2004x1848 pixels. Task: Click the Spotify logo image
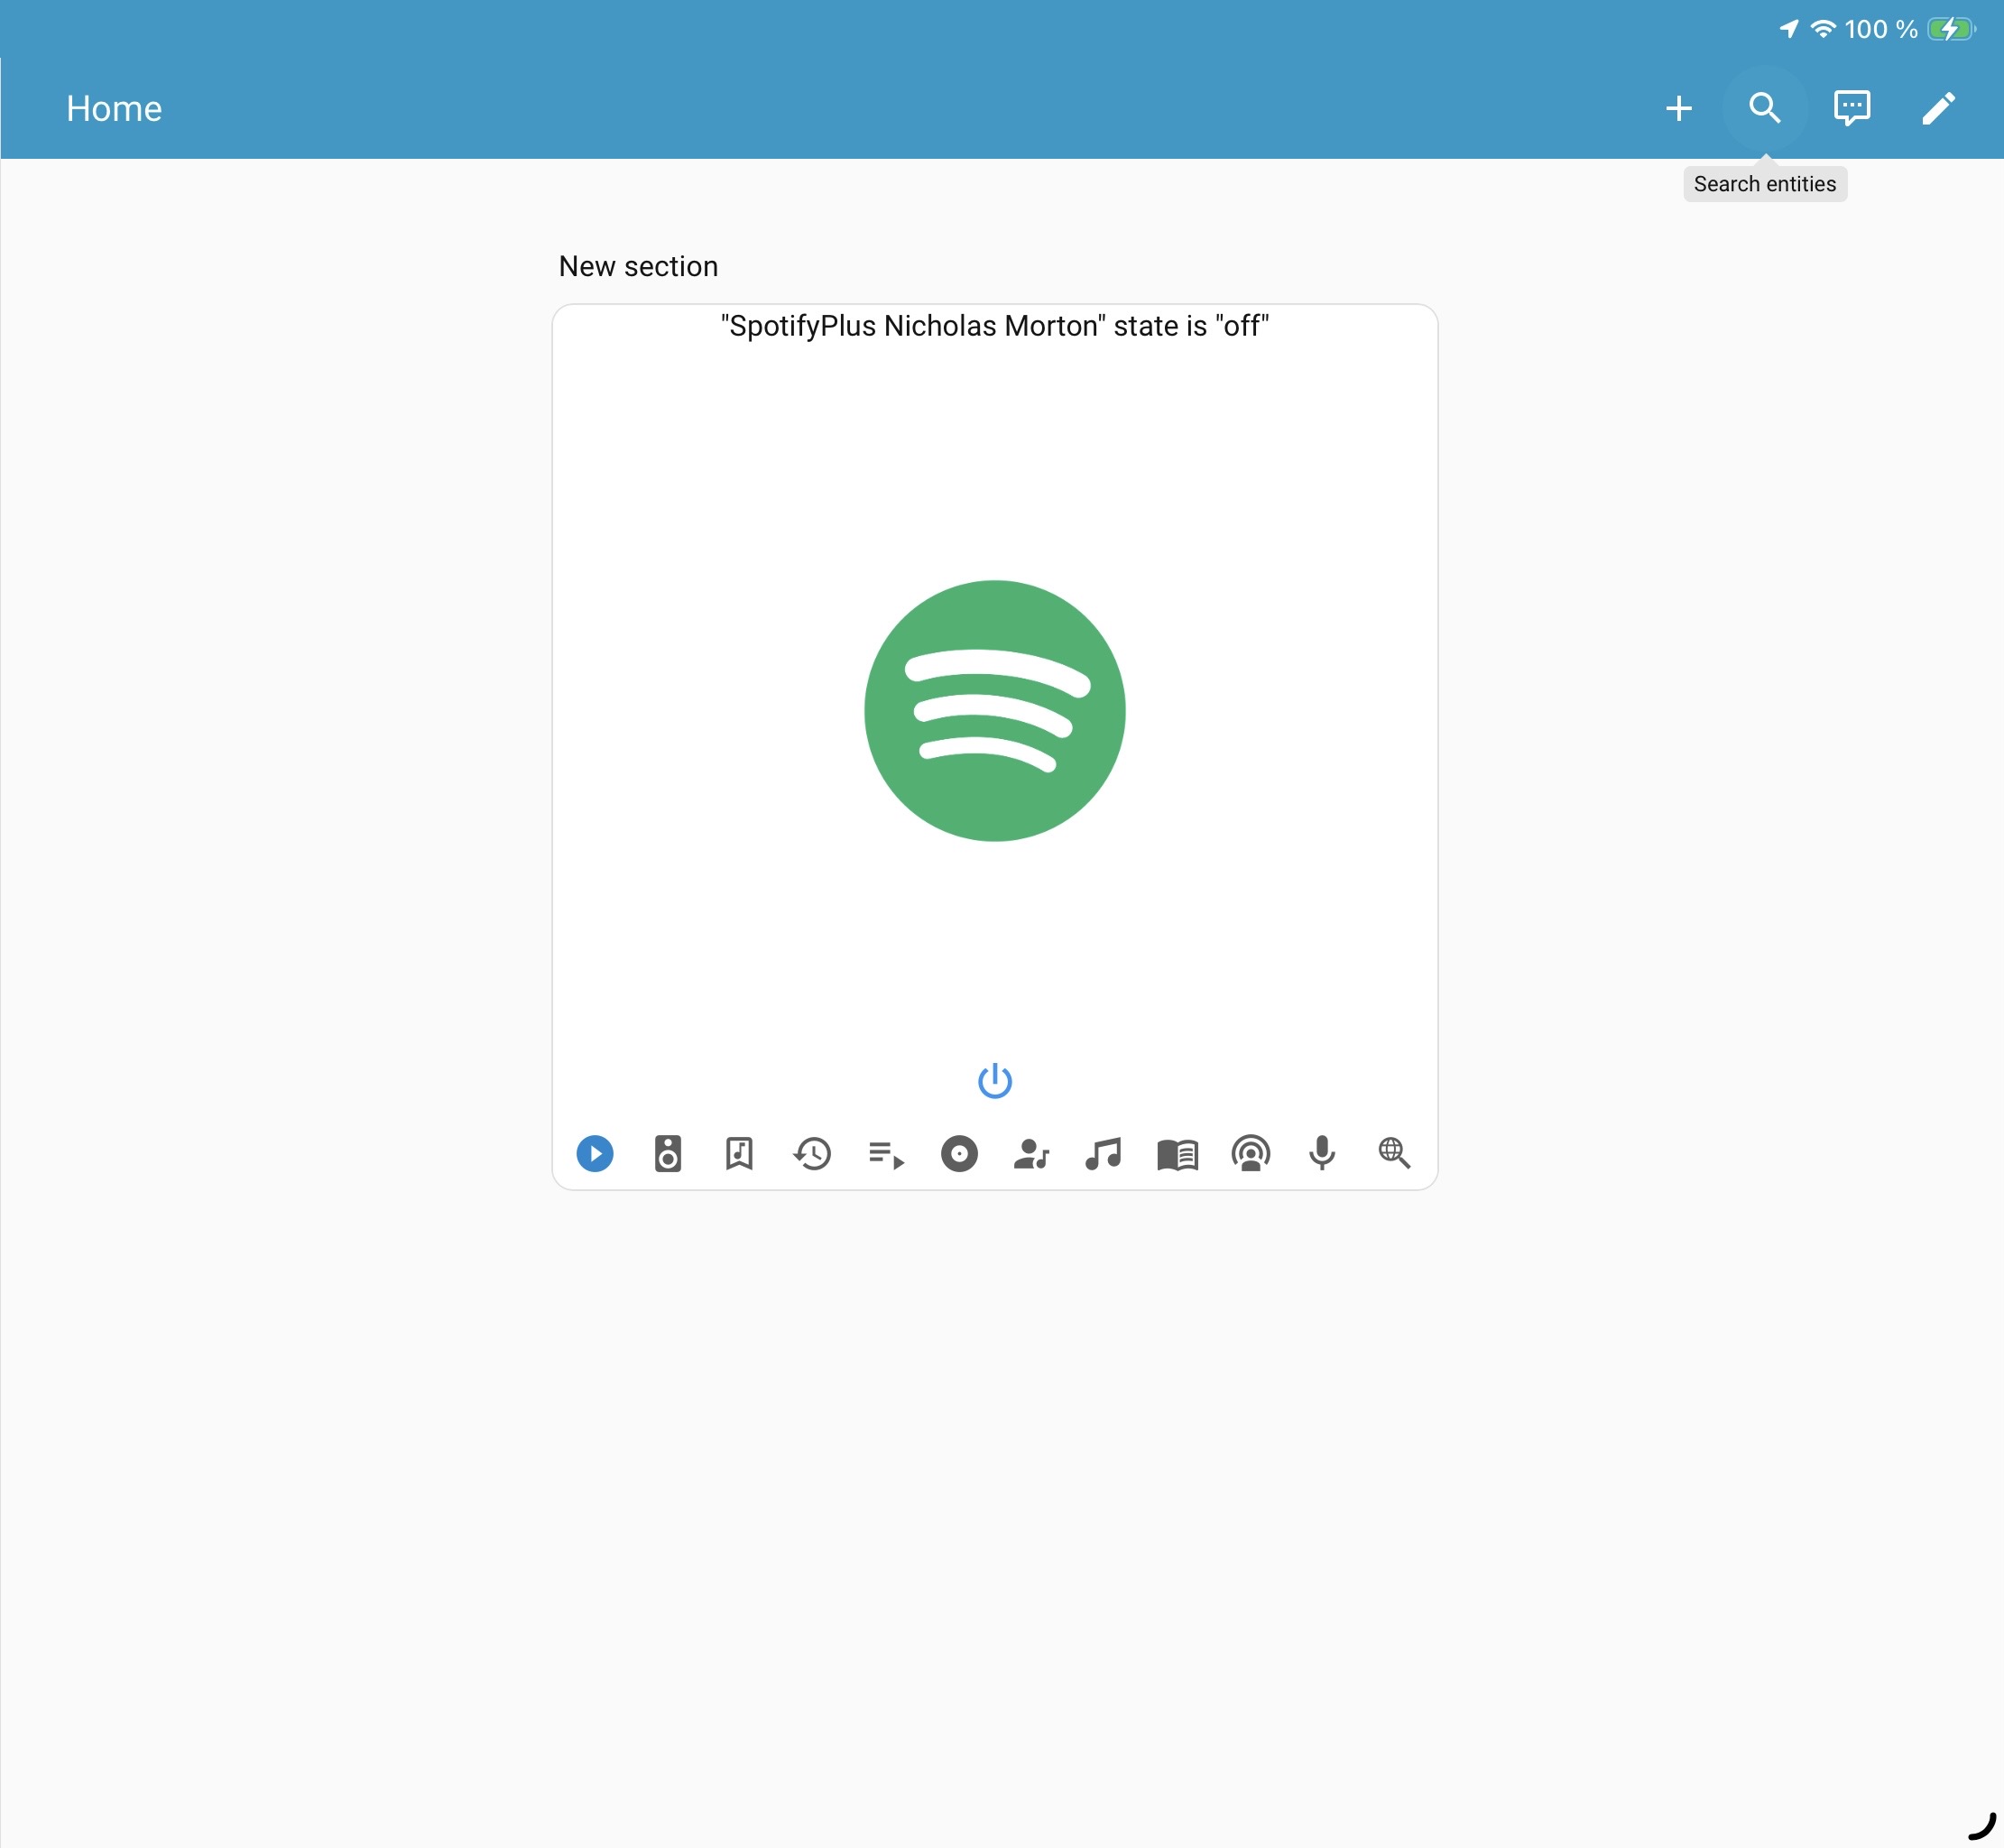click(x=995, y=711)
